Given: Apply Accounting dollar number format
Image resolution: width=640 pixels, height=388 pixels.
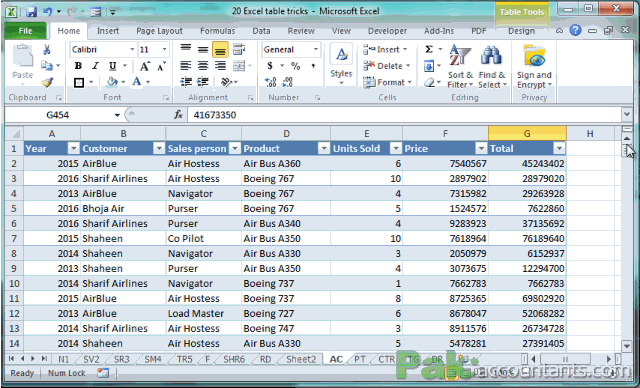Looking at the screenshot, I should tap(270, 66).
